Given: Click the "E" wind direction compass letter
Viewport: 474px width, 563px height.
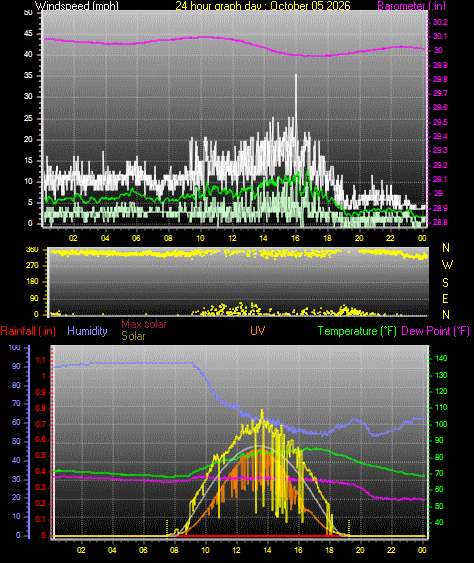Looking at the screenshot, I should click(445, 298).
